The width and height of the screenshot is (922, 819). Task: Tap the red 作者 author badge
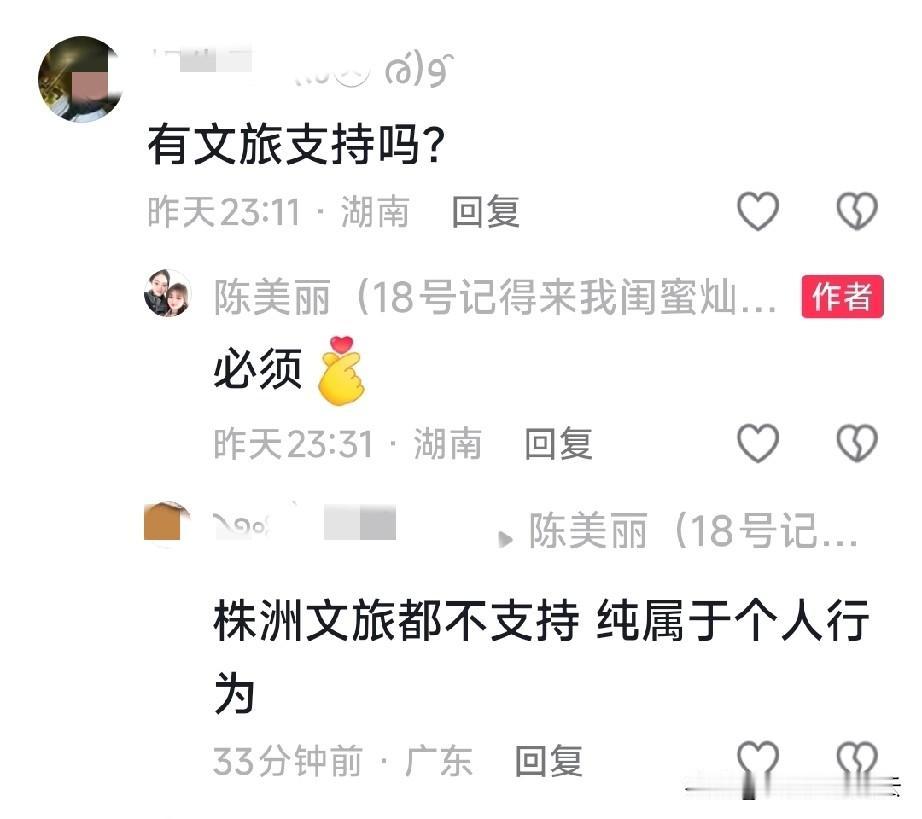click(x=842, y=296)
